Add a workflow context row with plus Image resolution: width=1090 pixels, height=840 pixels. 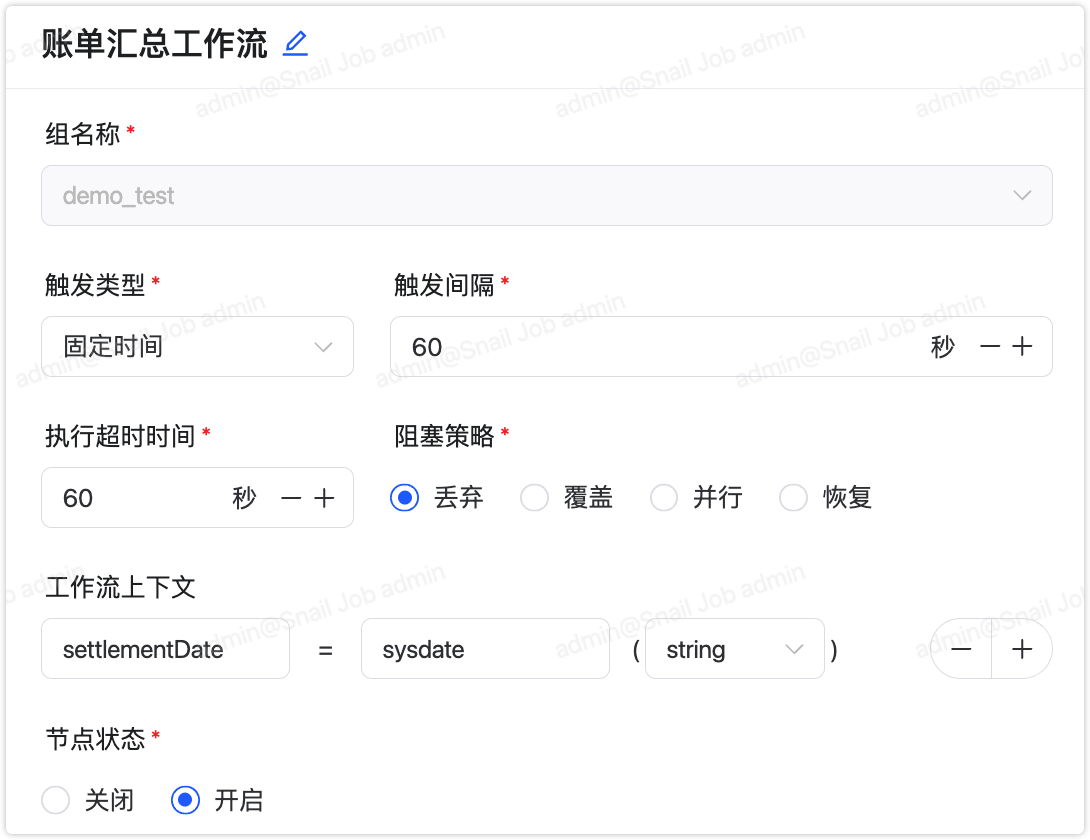(x=1022, y=649)
